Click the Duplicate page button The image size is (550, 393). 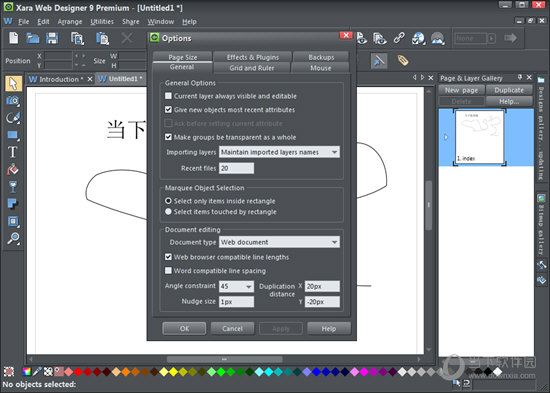point(509,90)
